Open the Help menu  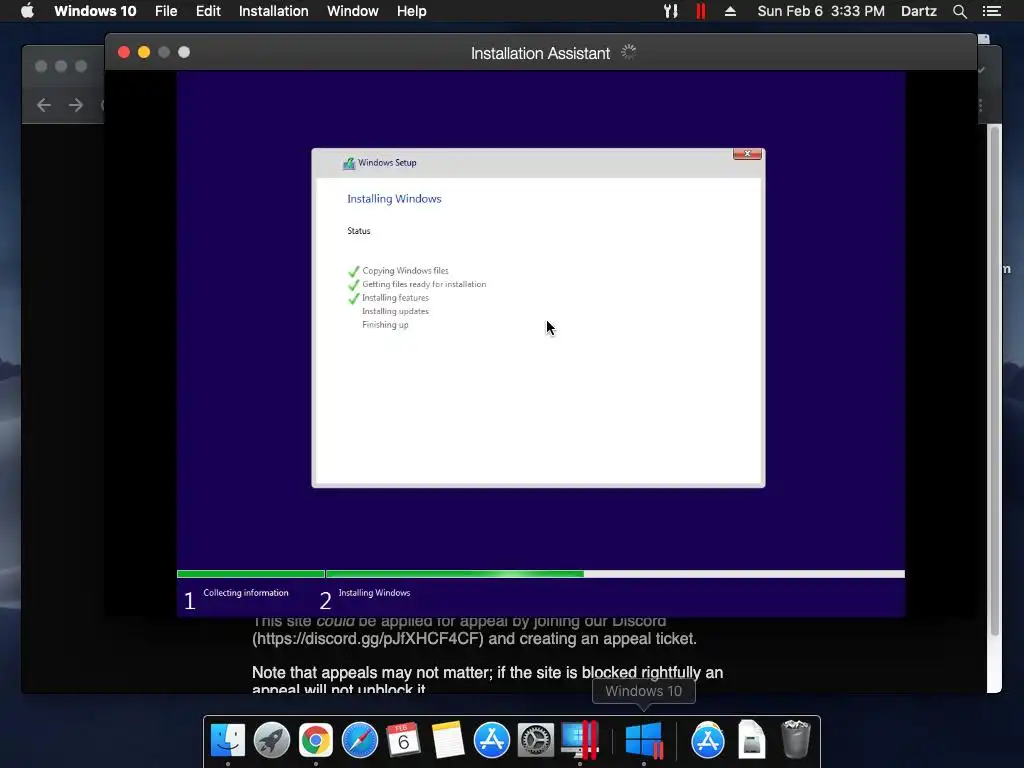[411, 11]
